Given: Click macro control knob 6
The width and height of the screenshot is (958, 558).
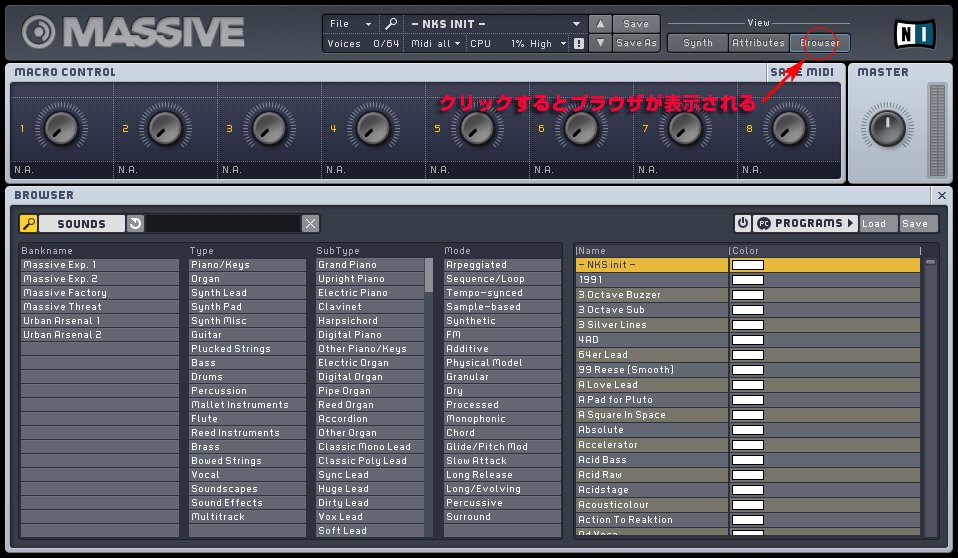Looking at the screenshot, I should [581, 128].
